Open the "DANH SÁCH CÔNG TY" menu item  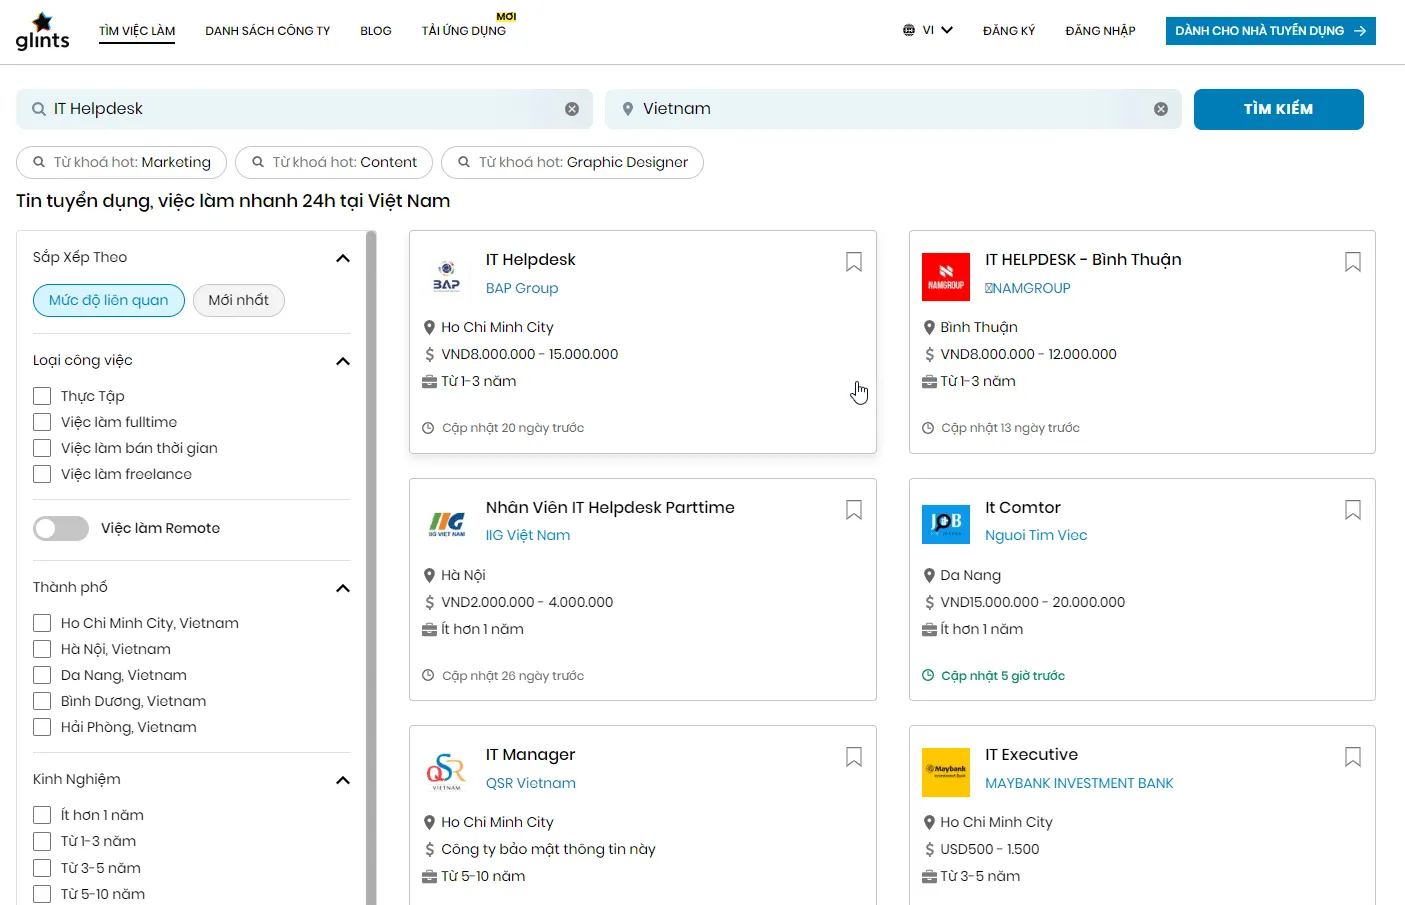pyautogui.click(x=267, y=30)
